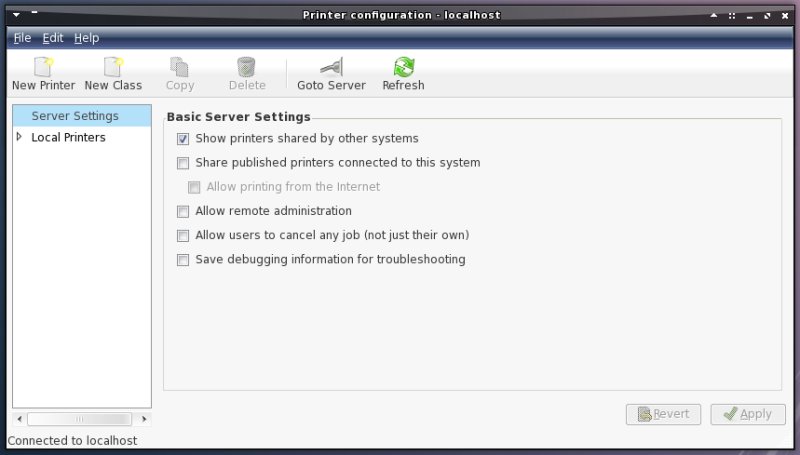Click the sidebar scrollbar's right arrow

click(144, 419)
